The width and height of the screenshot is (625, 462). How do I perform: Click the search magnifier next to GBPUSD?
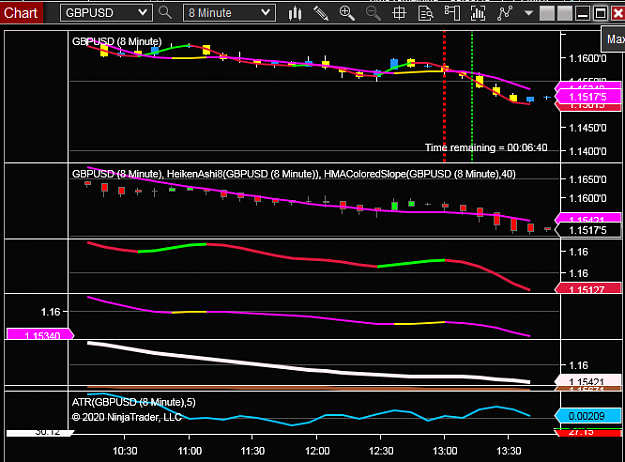[x=165, y=13]
